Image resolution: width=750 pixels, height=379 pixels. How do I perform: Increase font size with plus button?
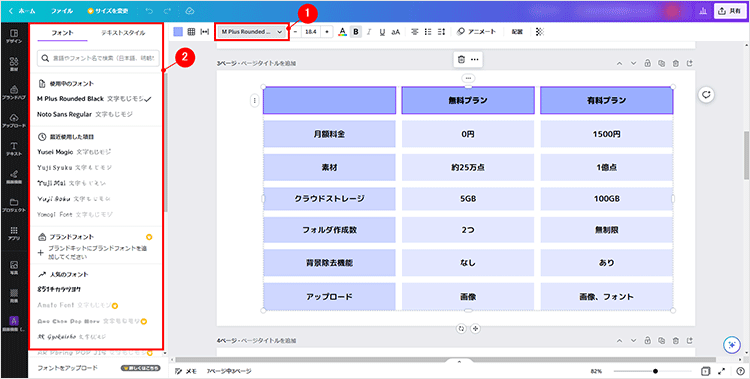(327, 32)
